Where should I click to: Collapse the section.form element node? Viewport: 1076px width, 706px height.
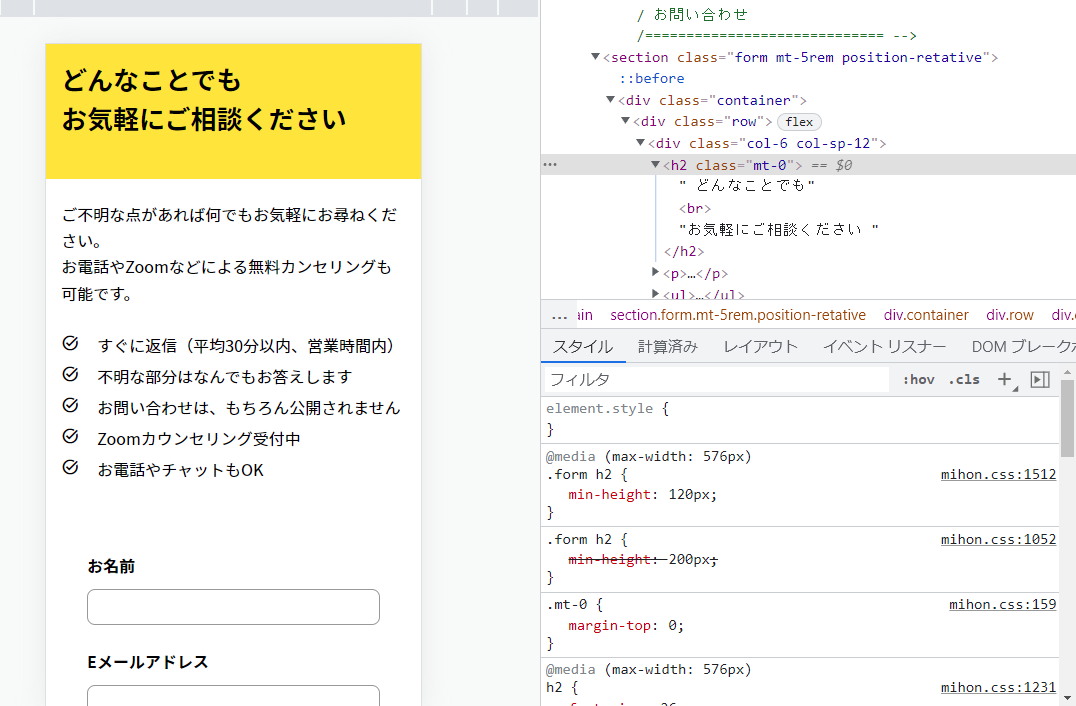pos(596,58)
